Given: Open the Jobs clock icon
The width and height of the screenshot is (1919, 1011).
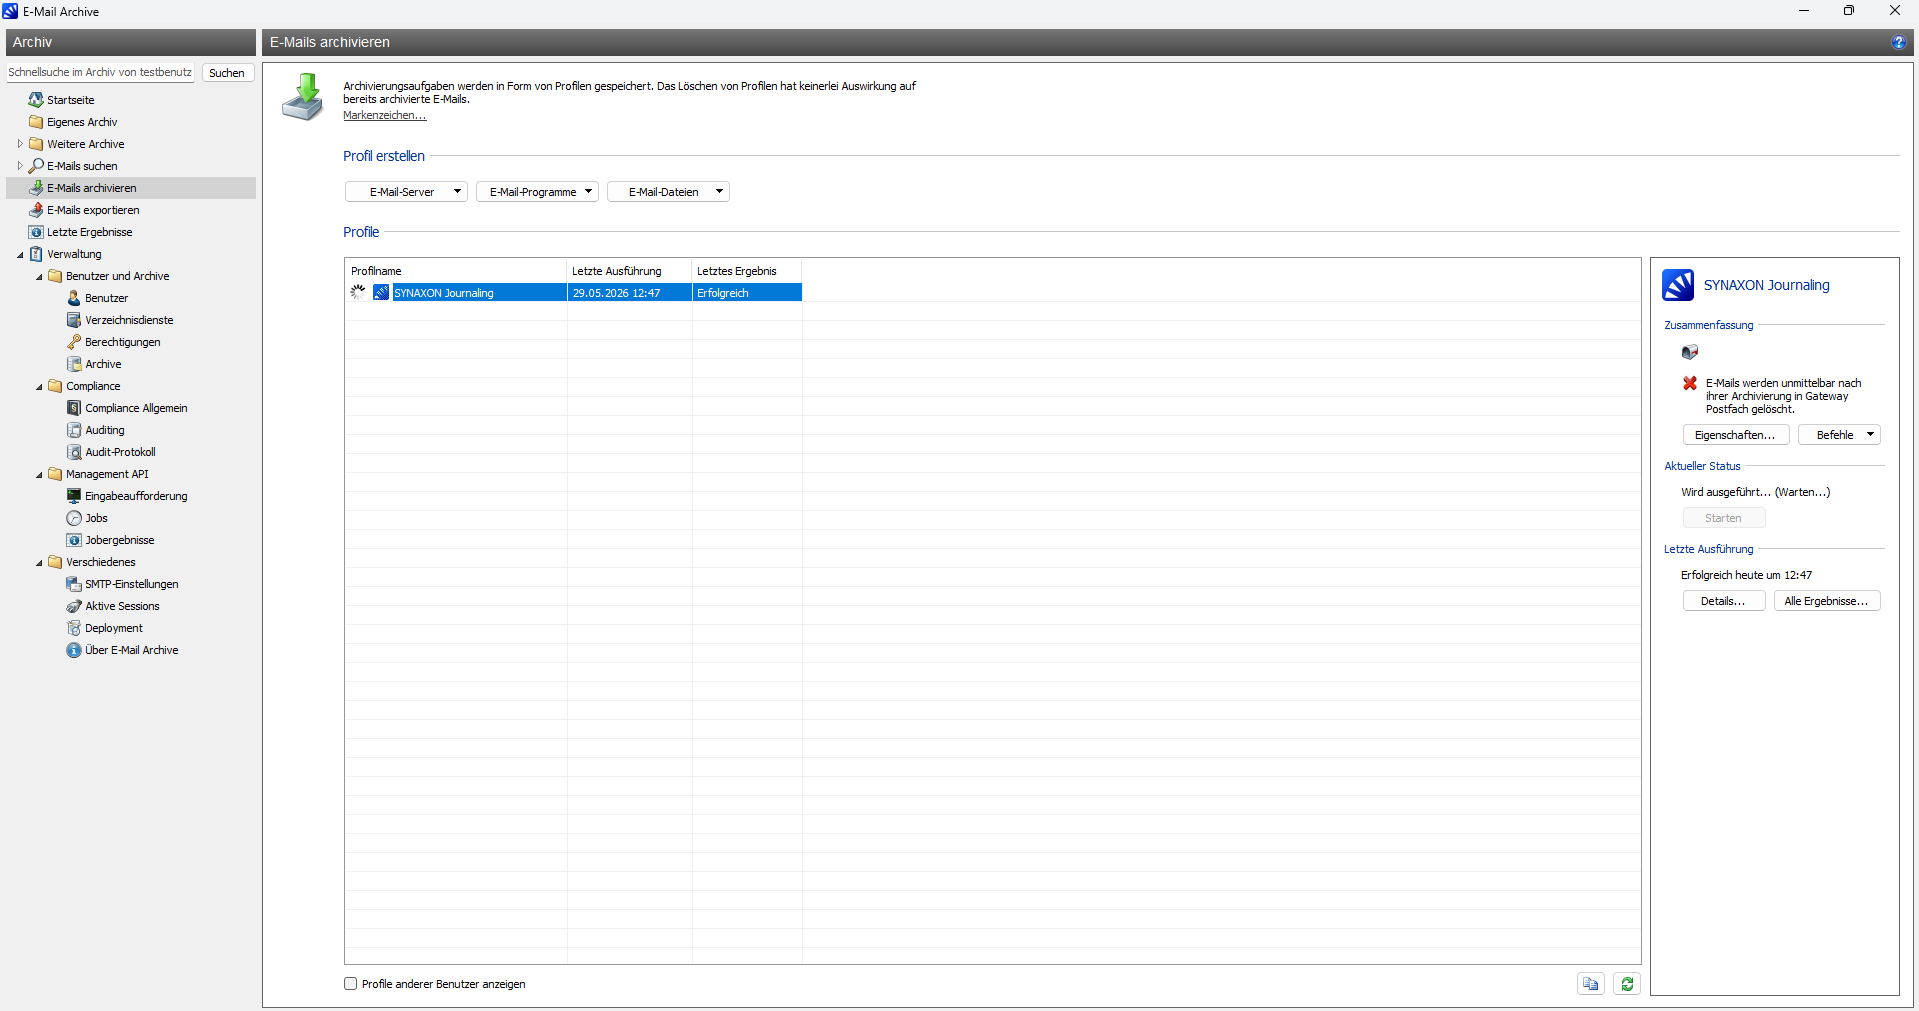Looking at the screenshot, I should pos(74,518).
